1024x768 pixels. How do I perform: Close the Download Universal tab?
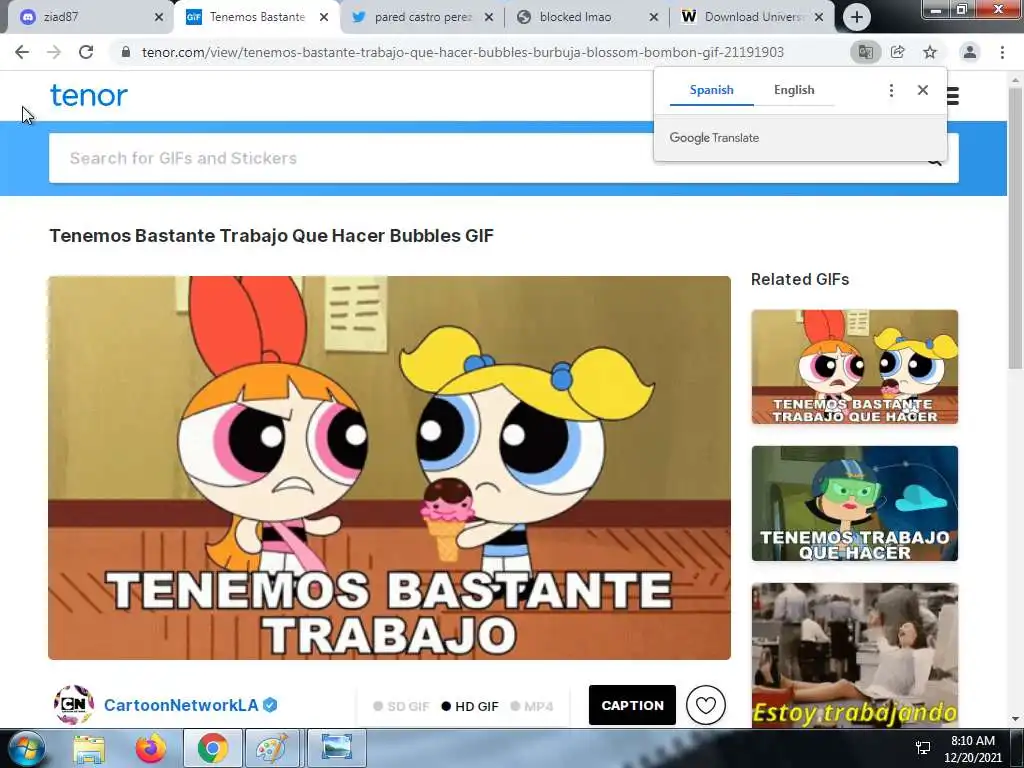coord(819,18)
